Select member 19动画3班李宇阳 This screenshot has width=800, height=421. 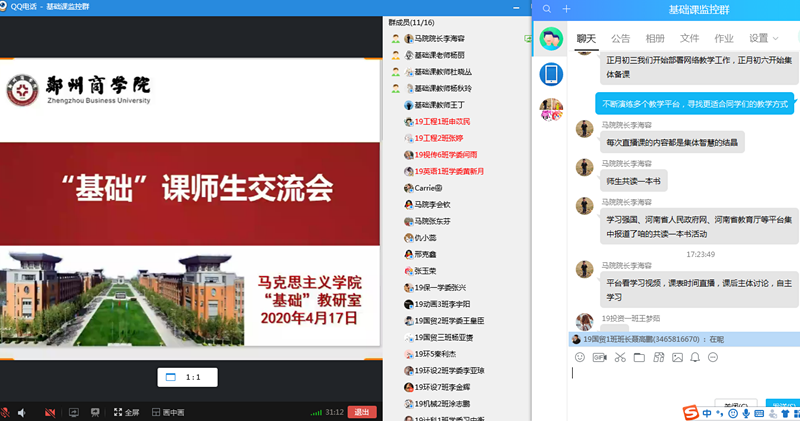[442, 304]
